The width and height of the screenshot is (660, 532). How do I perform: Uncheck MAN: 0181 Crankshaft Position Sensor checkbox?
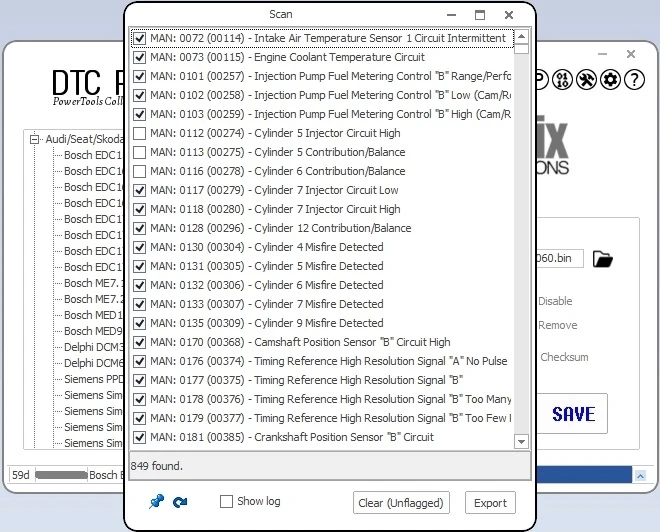tap(139, 437)
